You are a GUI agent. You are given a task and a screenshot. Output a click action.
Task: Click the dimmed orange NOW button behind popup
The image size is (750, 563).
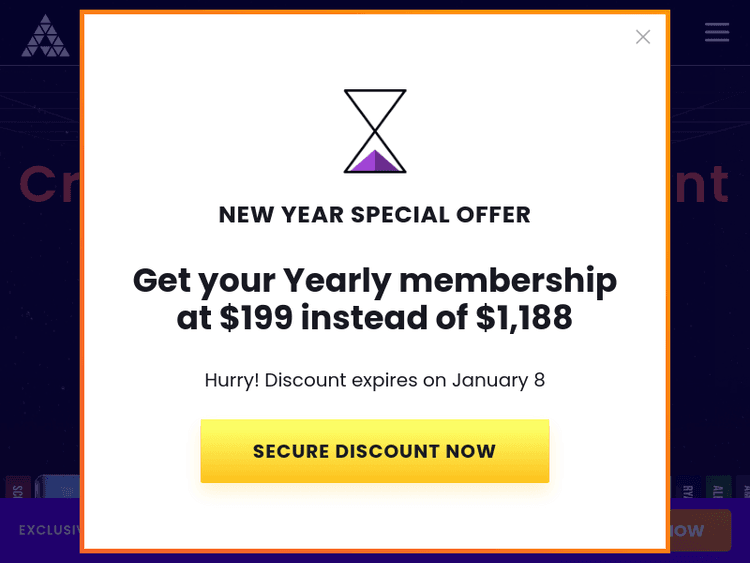click(702, 530)
